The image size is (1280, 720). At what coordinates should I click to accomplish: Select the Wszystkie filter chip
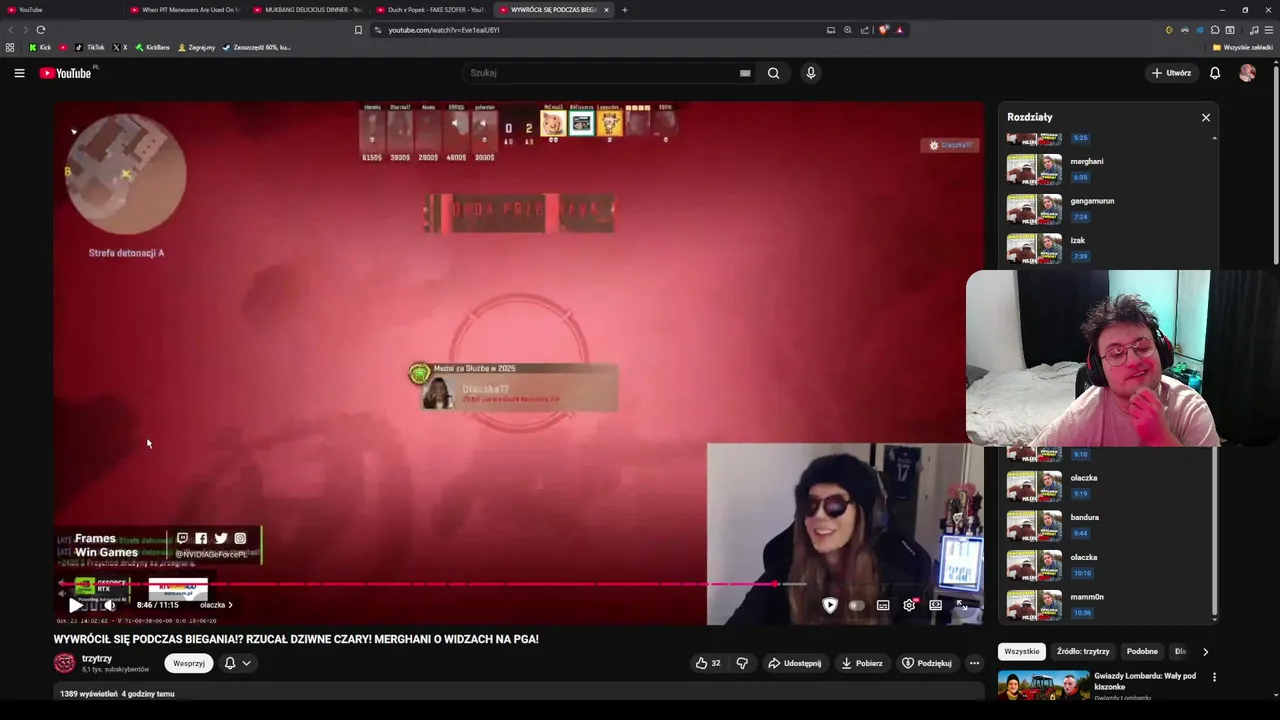pyautogui.click(x=1022, y=652)
